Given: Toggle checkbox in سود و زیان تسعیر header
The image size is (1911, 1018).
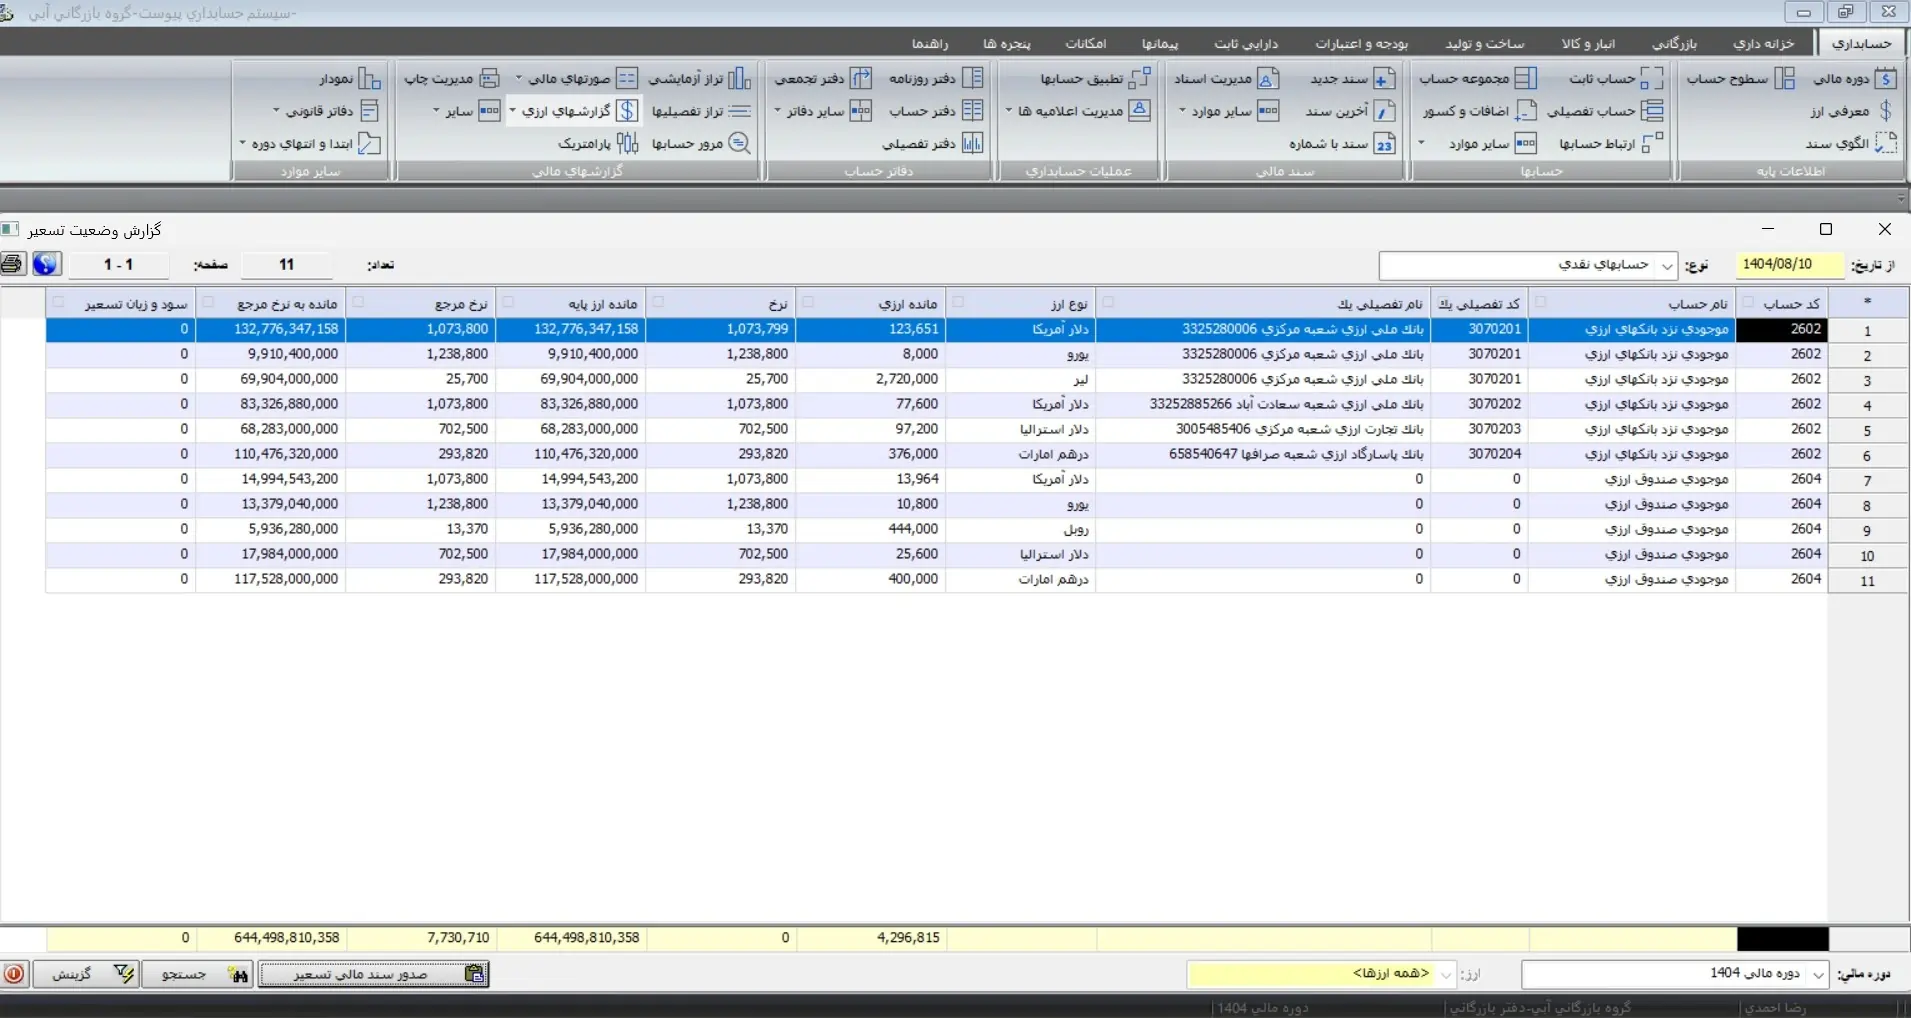Looking at the screenshot, I should point(58,303).
